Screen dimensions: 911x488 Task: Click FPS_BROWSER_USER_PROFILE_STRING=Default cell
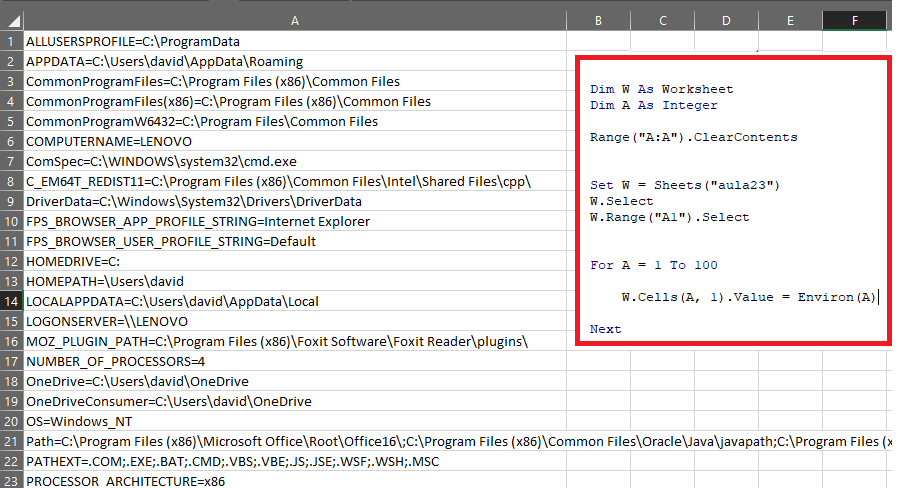295,241
